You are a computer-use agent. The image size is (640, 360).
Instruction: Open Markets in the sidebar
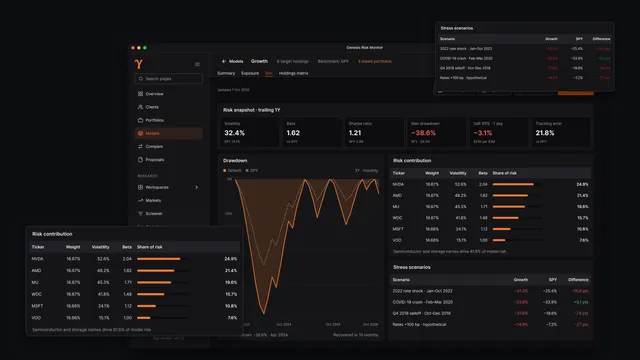[169, 200]
